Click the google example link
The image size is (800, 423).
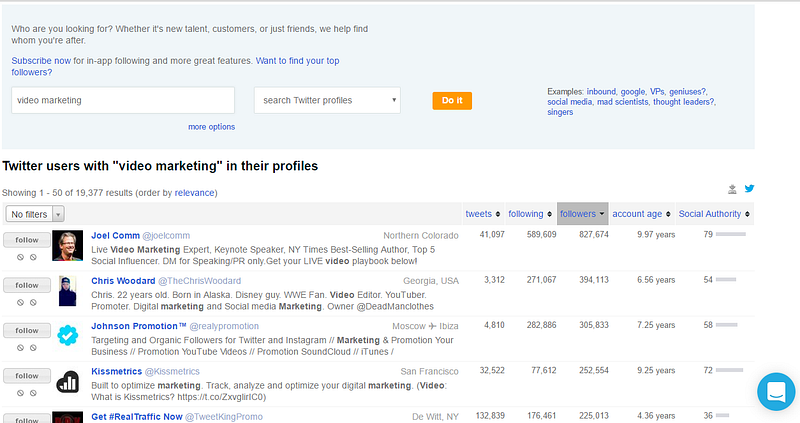tap(633, 92)
